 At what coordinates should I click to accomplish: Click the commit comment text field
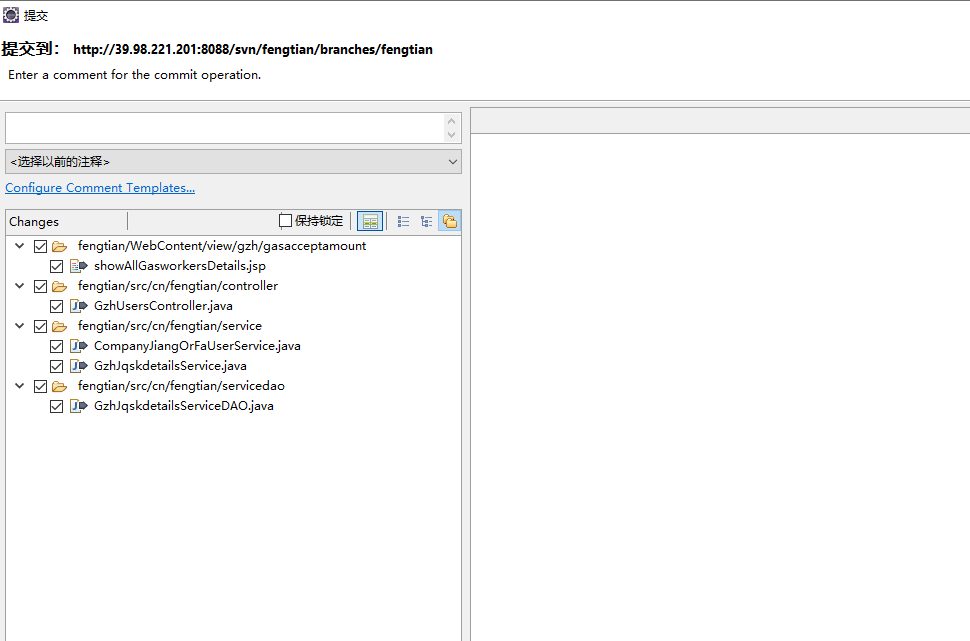(224, 128)
